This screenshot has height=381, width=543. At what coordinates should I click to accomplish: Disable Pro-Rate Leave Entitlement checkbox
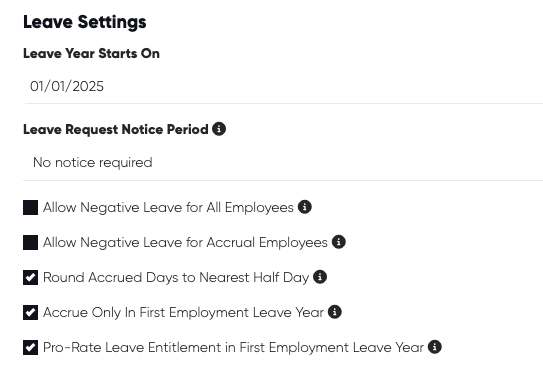(30, 347)
